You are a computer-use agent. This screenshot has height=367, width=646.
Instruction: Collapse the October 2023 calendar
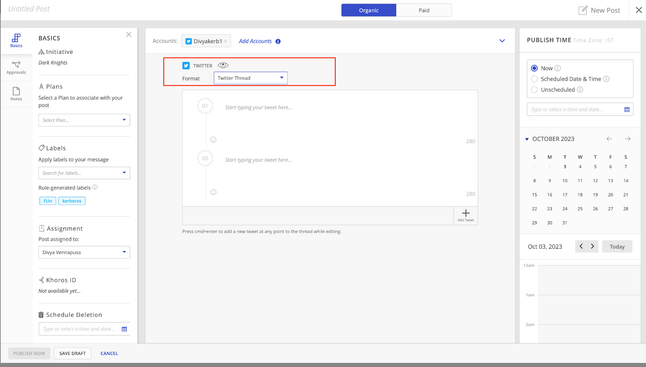(527, 139)
